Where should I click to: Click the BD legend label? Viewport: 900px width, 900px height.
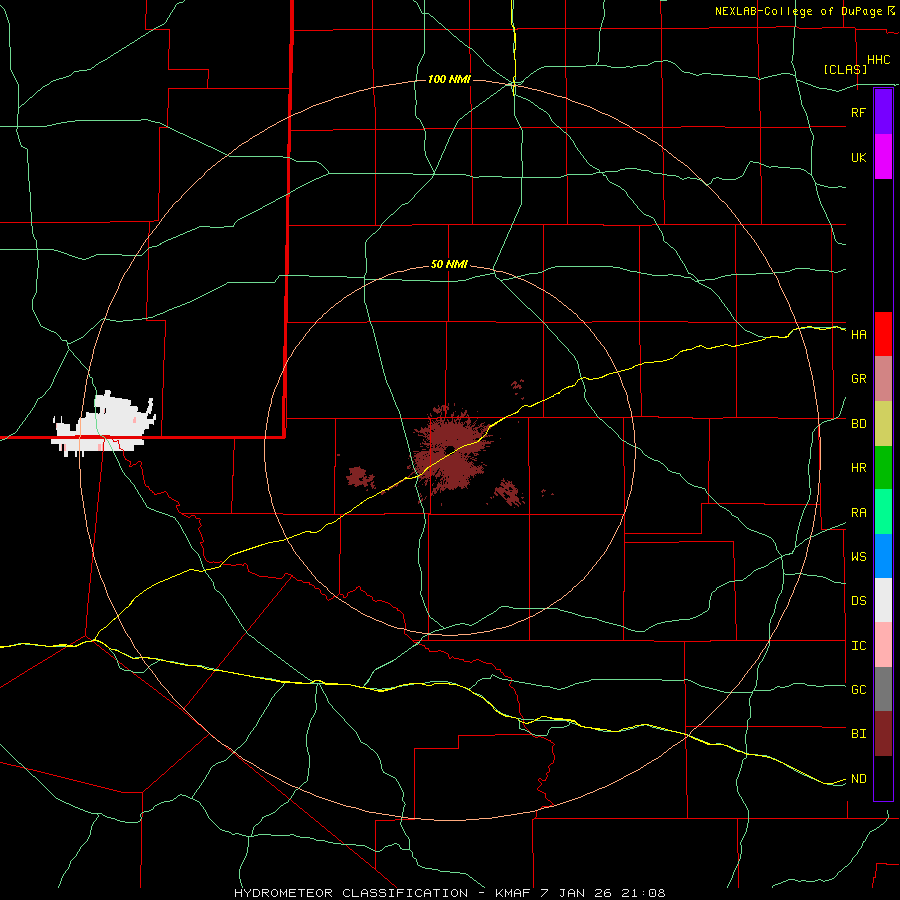point(858,424)
